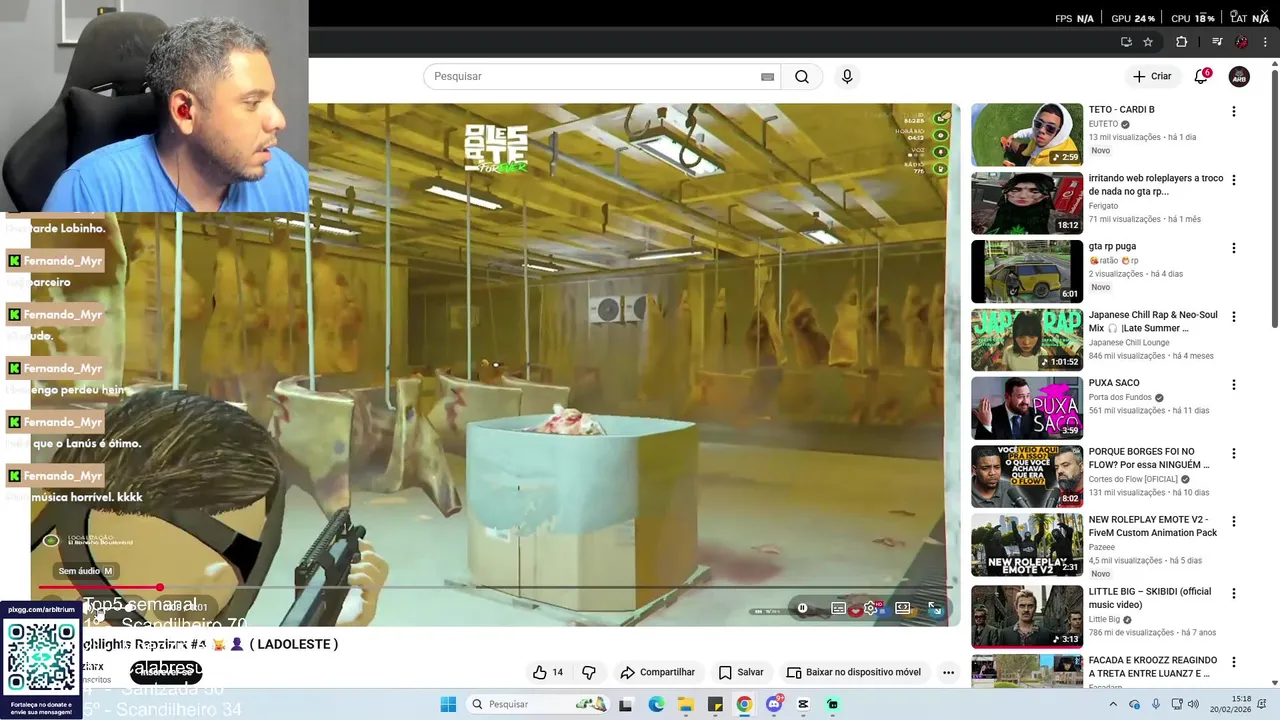Open options for NEW ROLEPLAY EMOTE V2
The width and height of the screenshot is (1280, 720).
coord(1233,522)
